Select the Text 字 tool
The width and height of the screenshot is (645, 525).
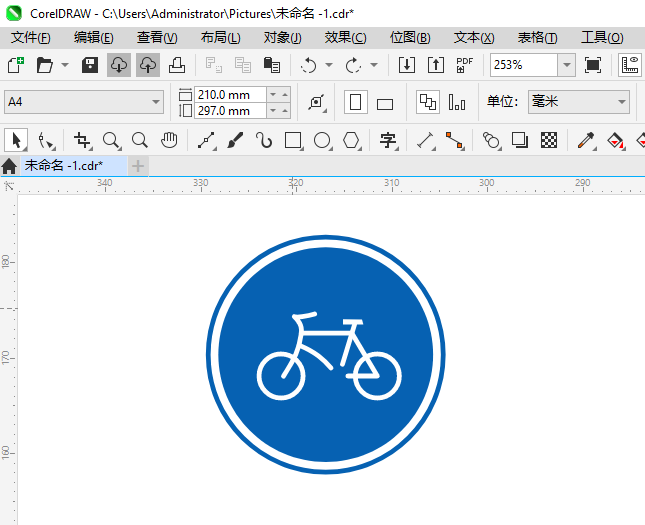[388, 141]
